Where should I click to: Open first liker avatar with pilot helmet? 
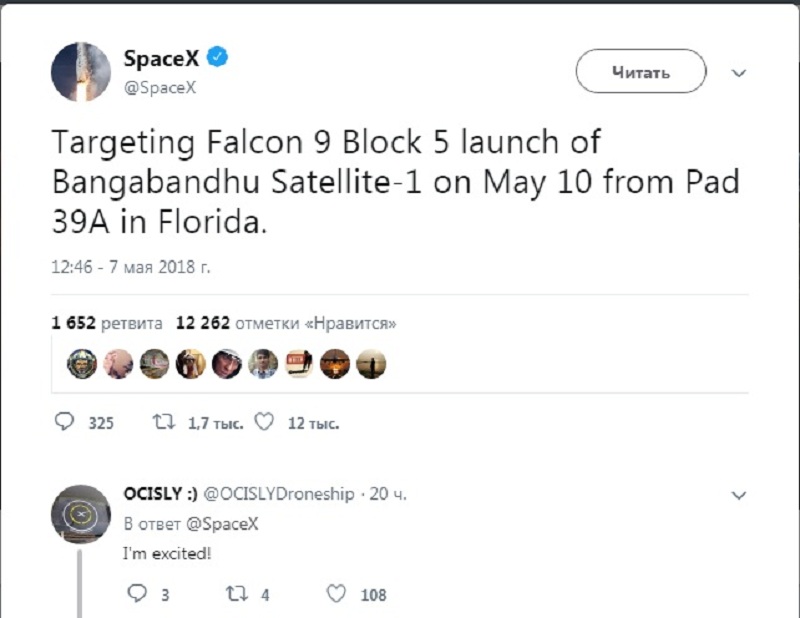[82, 364]
